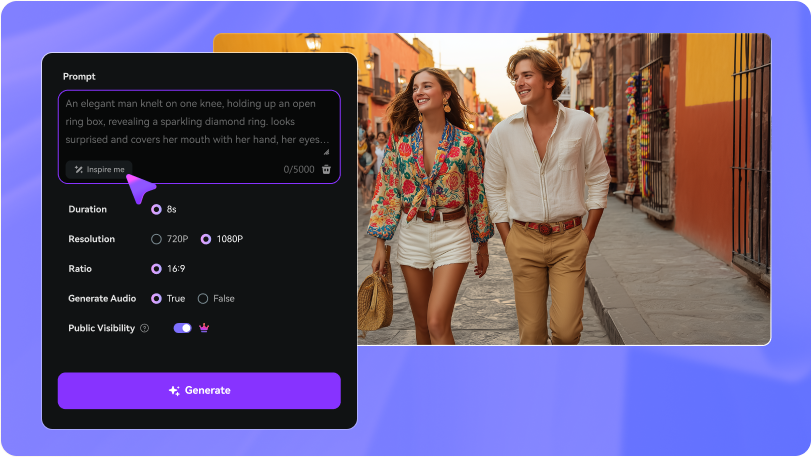Viewport: 812px width, 457px height.
Task: Click the 0/5000 character counter
Action: click(x=299, y=169)
